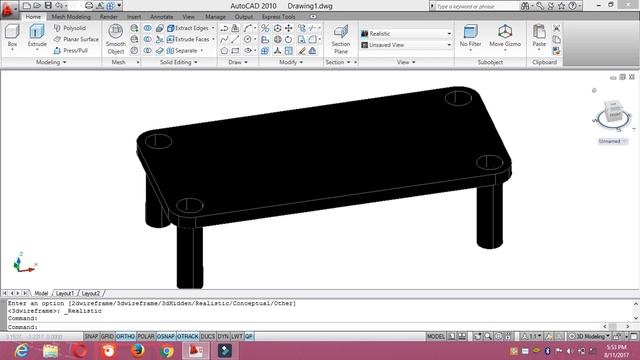Switch to the Layout1 tab
This screenshot has height=360, width=640.
(64, 293)
